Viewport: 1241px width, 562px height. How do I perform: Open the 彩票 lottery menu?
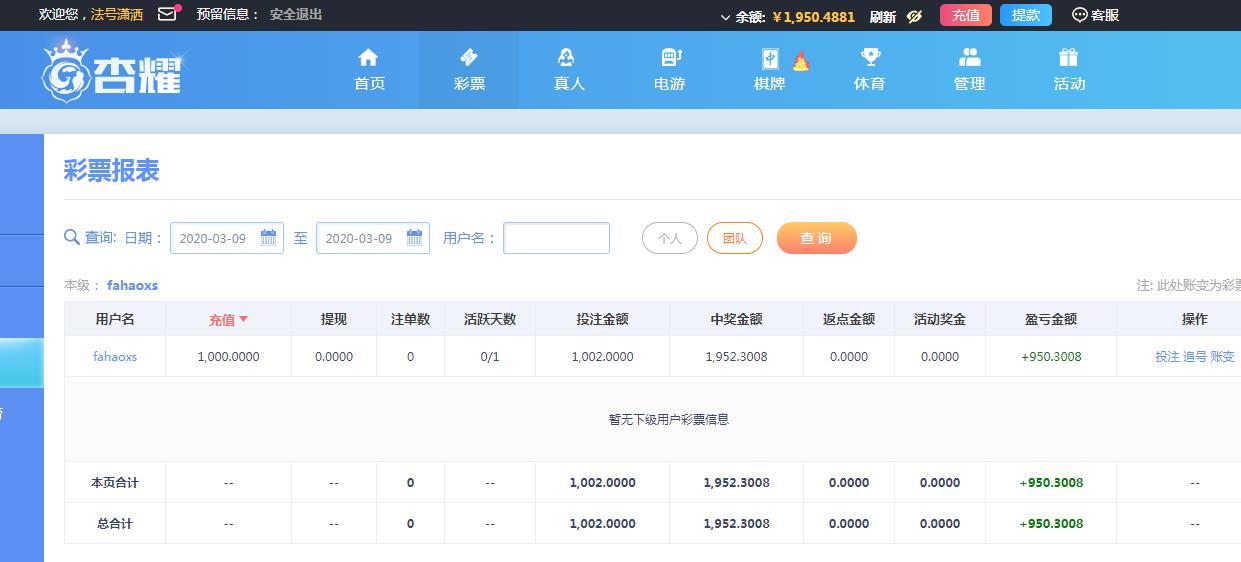point(469,70)
